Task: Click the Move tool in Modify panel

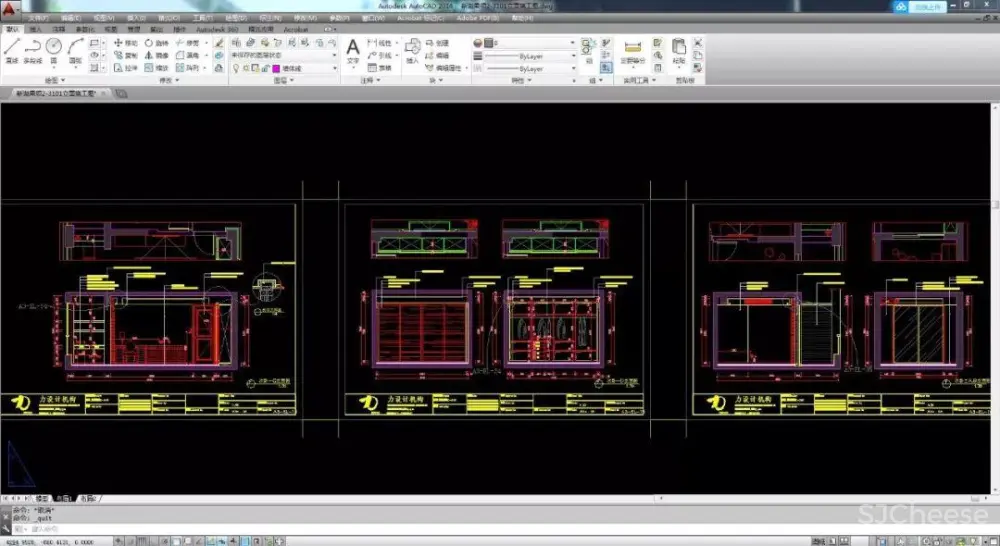Action: pyautogui.click(x=125, y=43)
